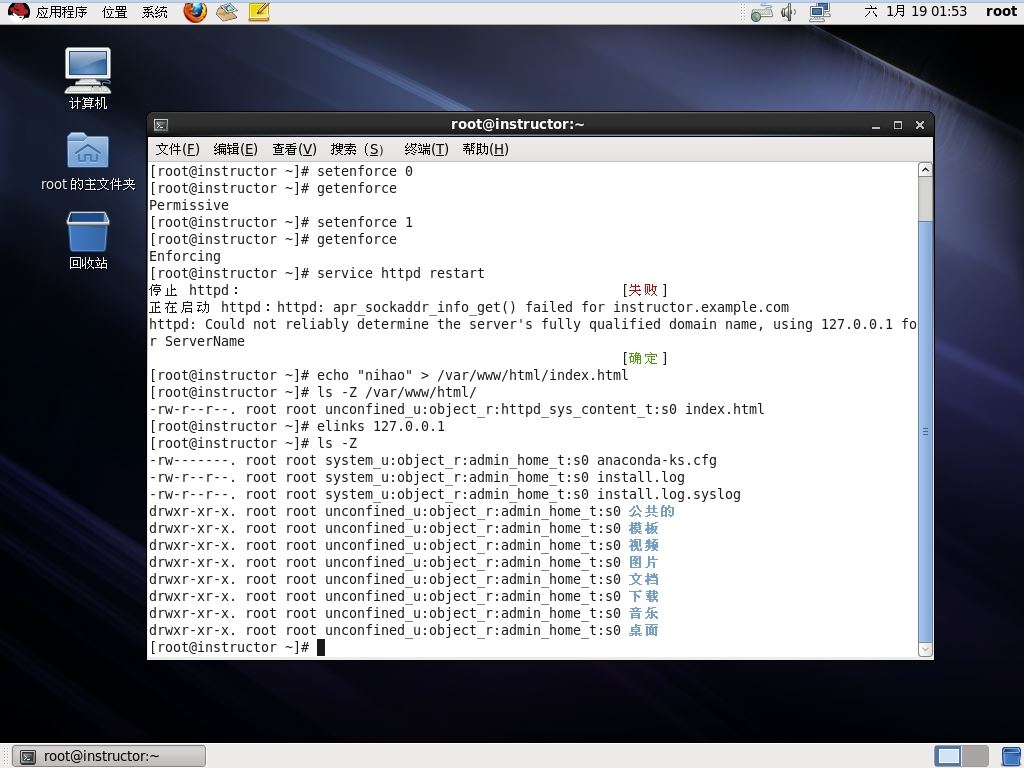Open the clock showing 1月 19 01:53
Viewport: 1024px width, 768px height.
[x=916, y=11]
